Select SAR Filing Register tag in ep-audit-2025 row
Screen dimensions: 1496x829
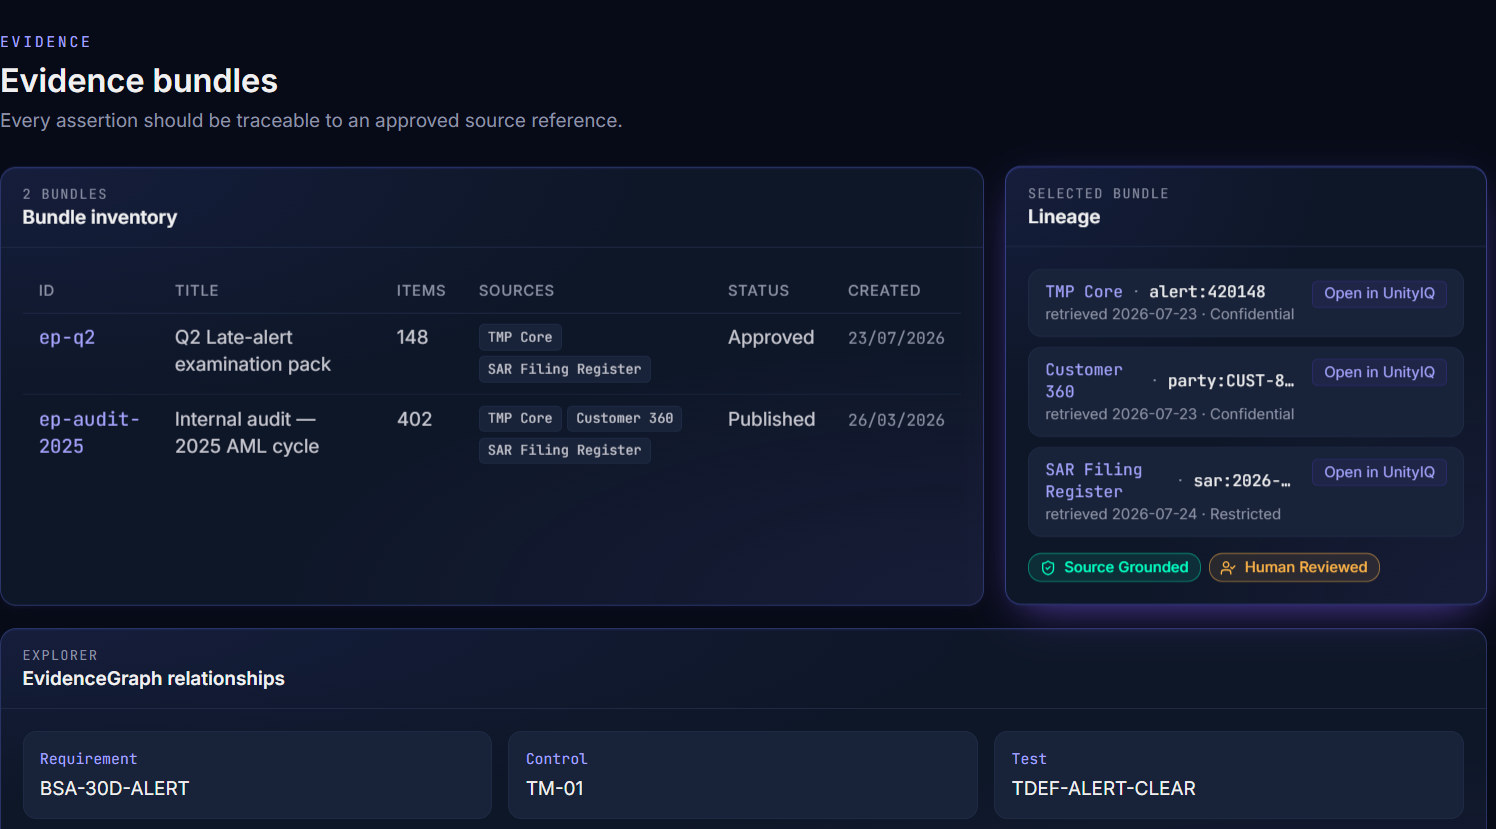tap(565, 451)
